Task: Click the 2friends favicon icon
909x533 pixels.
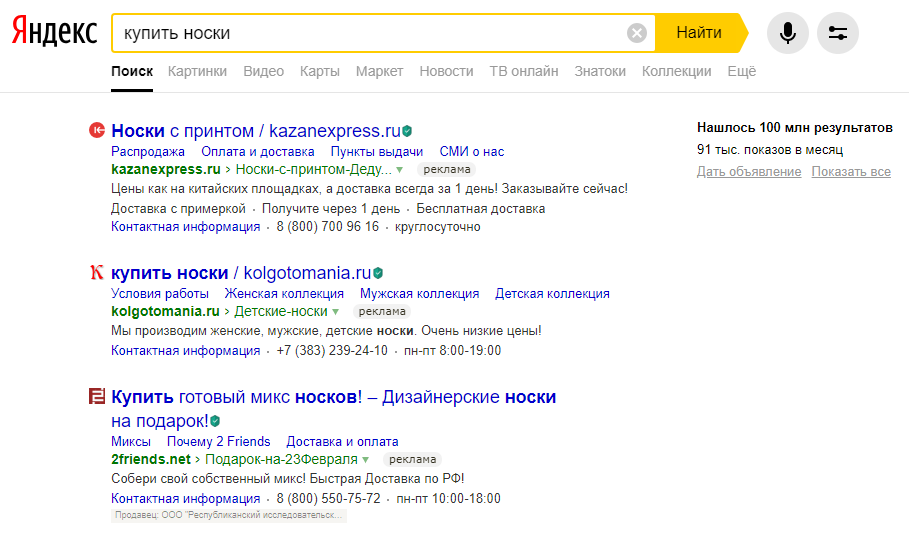Action: pyautogui.click(x=97, y=396)
